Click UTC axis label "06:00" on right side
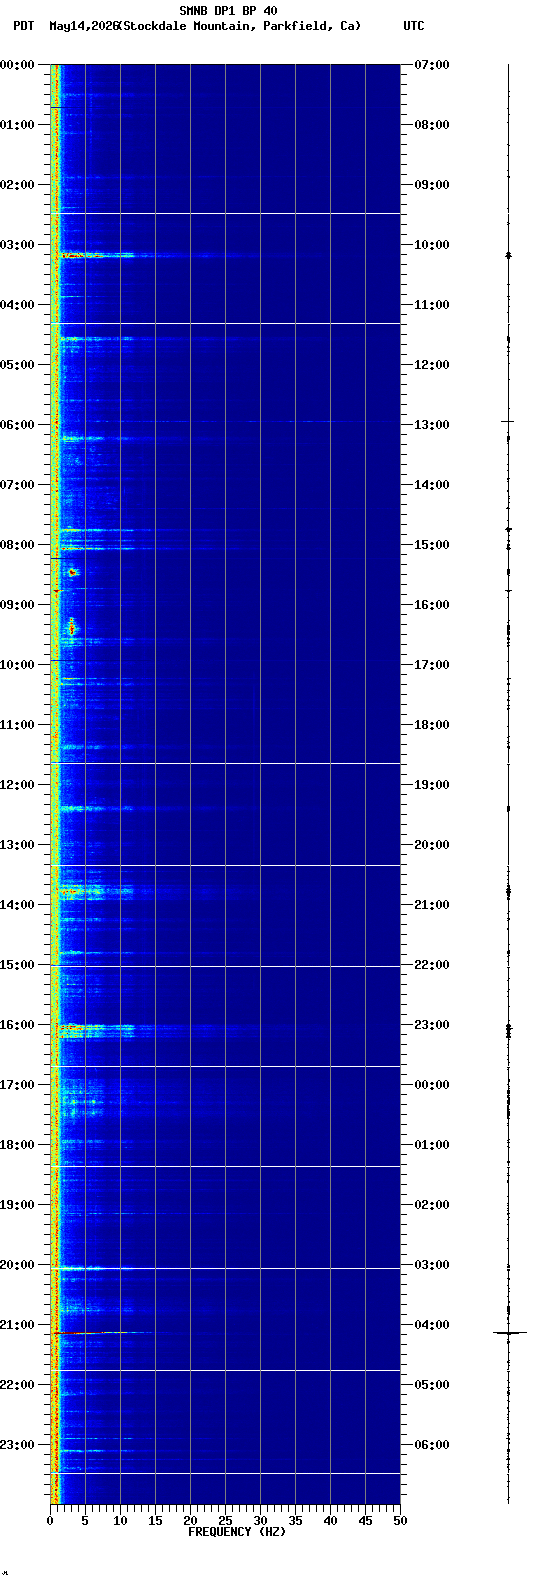This screenshot has width=552, height=1584. pos(432,1445)
